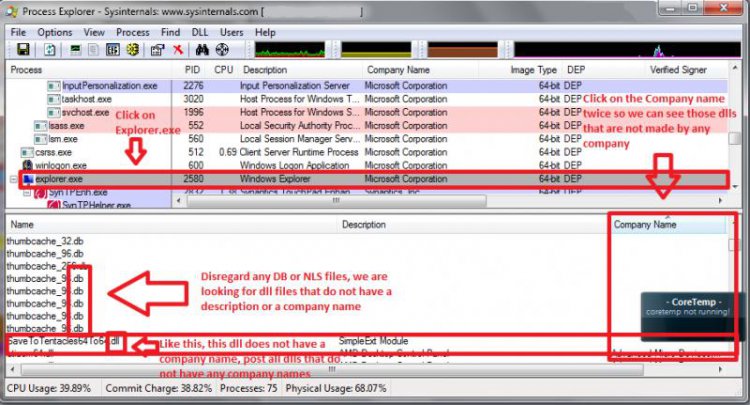The height and width of the screenshot is (405, 750).
Task: Click the lower pane horizontal scrollbar left arrow
Action: [x=12, y=370]
